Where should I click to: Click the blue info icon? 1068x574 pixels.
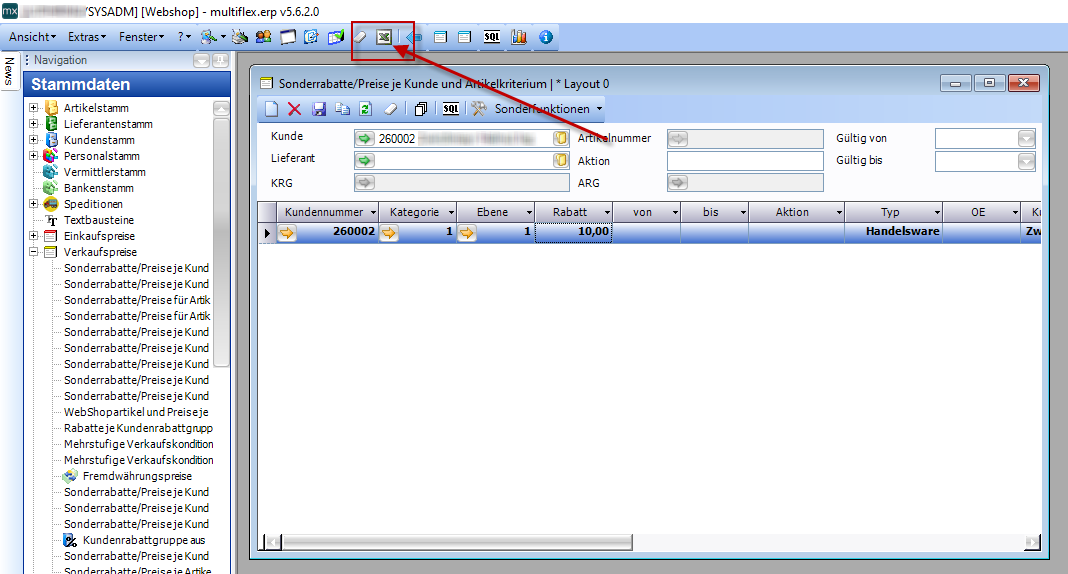click(x=545, y=37)
